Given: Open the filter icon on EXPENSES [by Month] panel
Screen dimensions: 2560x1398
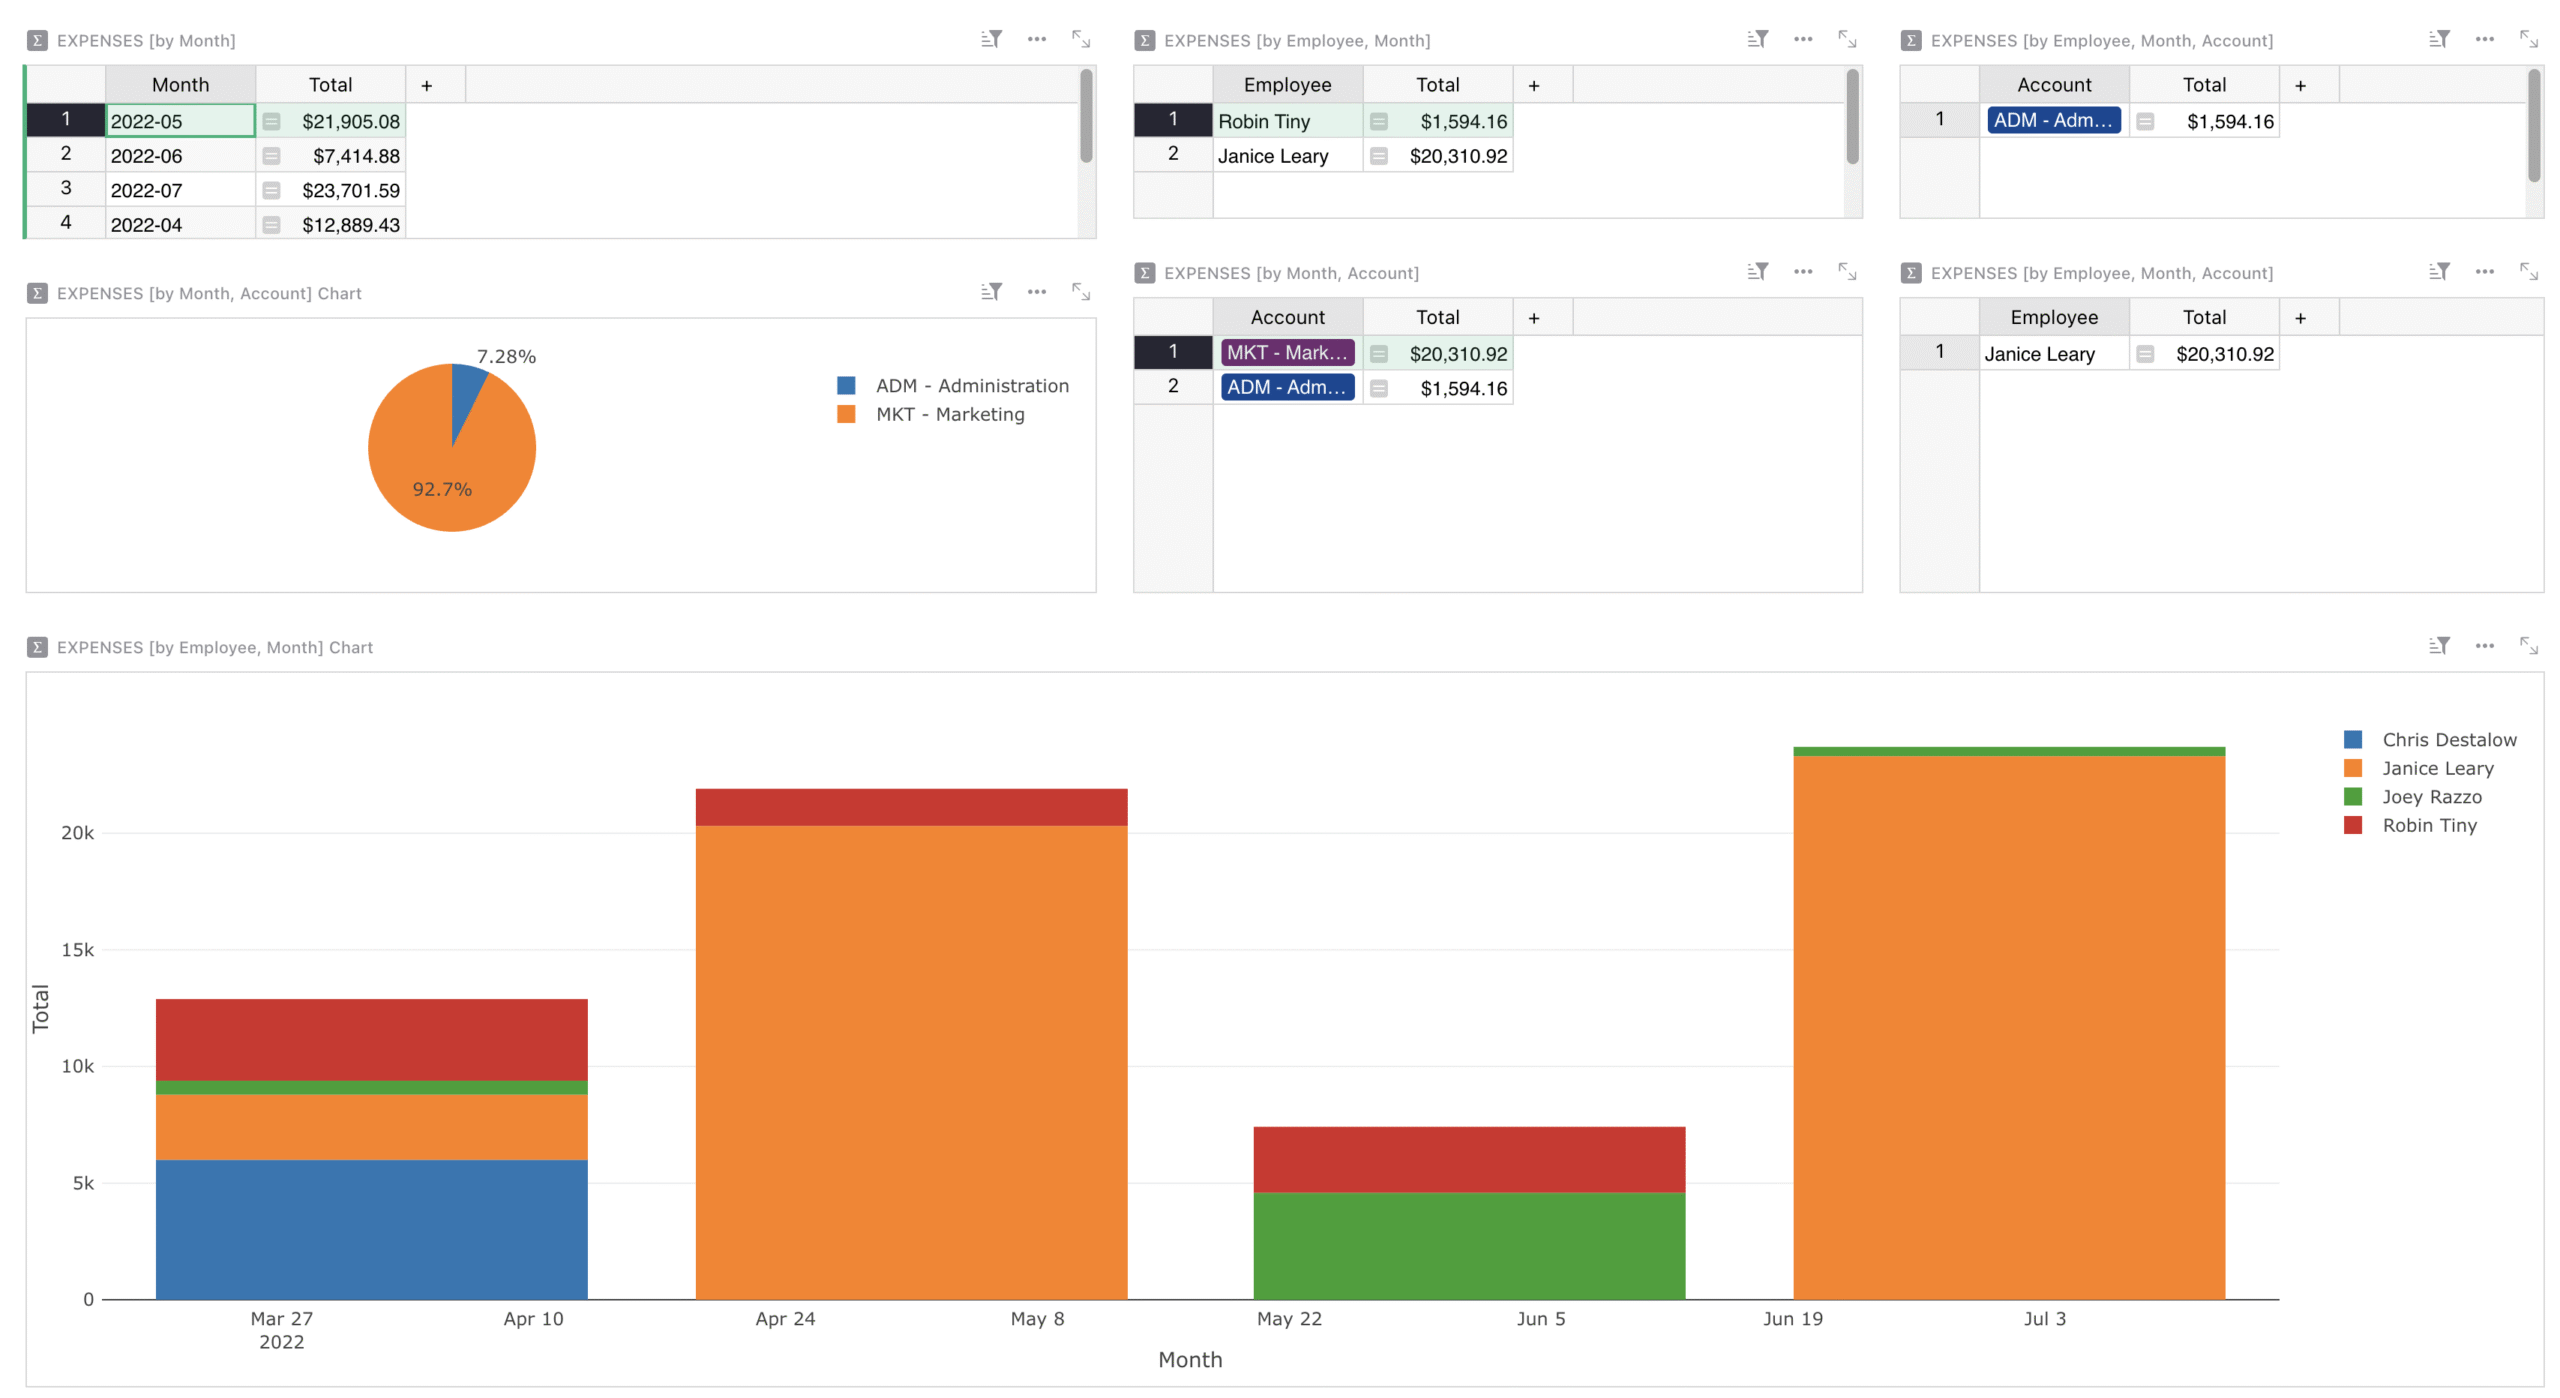Looking at the screenshot, I should click(x=992, y=39).
